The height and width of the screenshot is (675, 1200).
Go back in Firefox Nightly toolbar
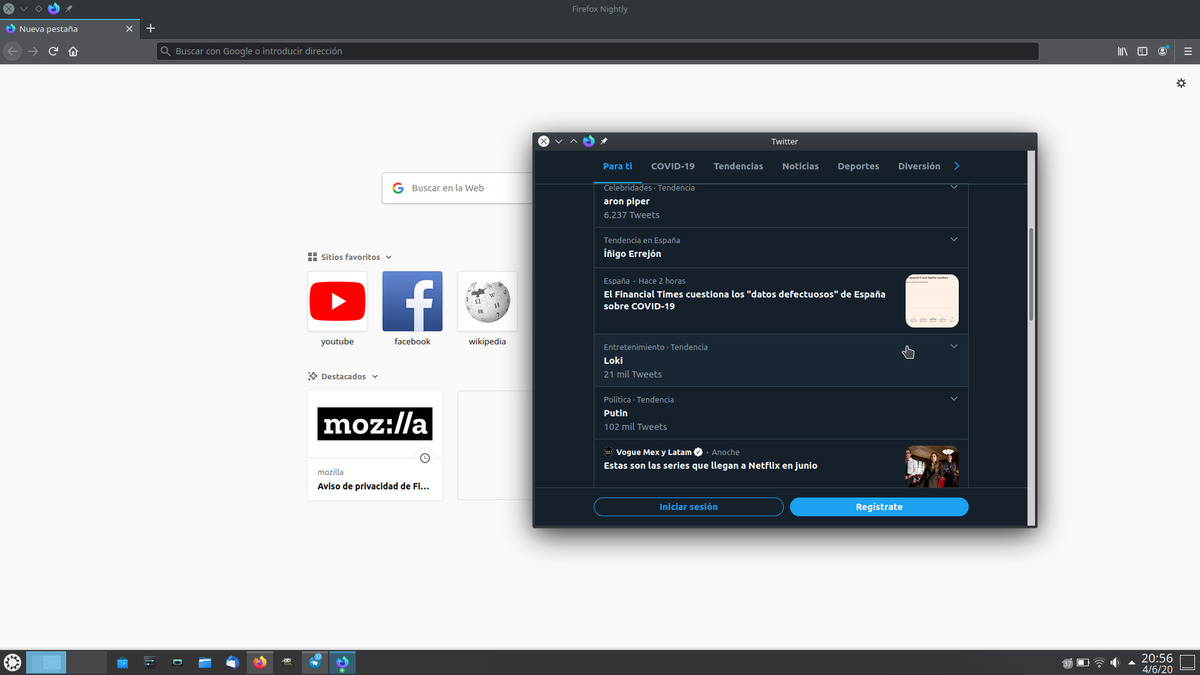[13, 51]
